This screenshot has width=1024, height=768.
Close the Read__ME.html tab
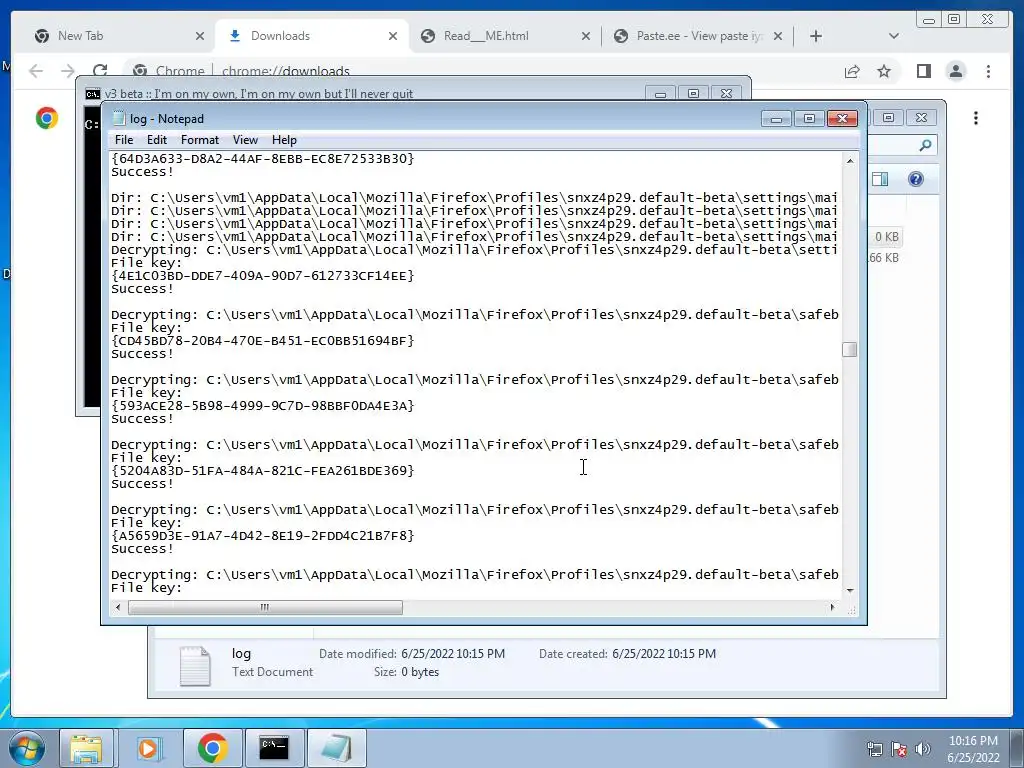(586, 37)
